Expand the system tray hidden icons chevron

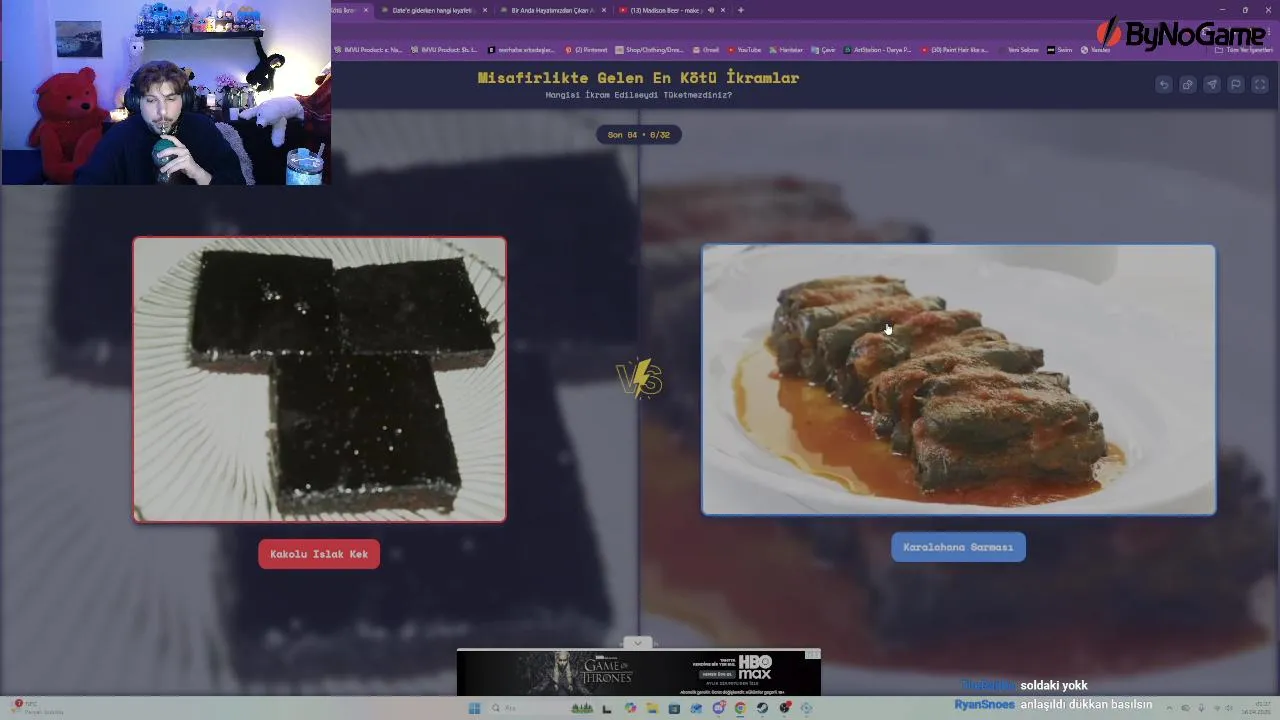point(1169,708)
